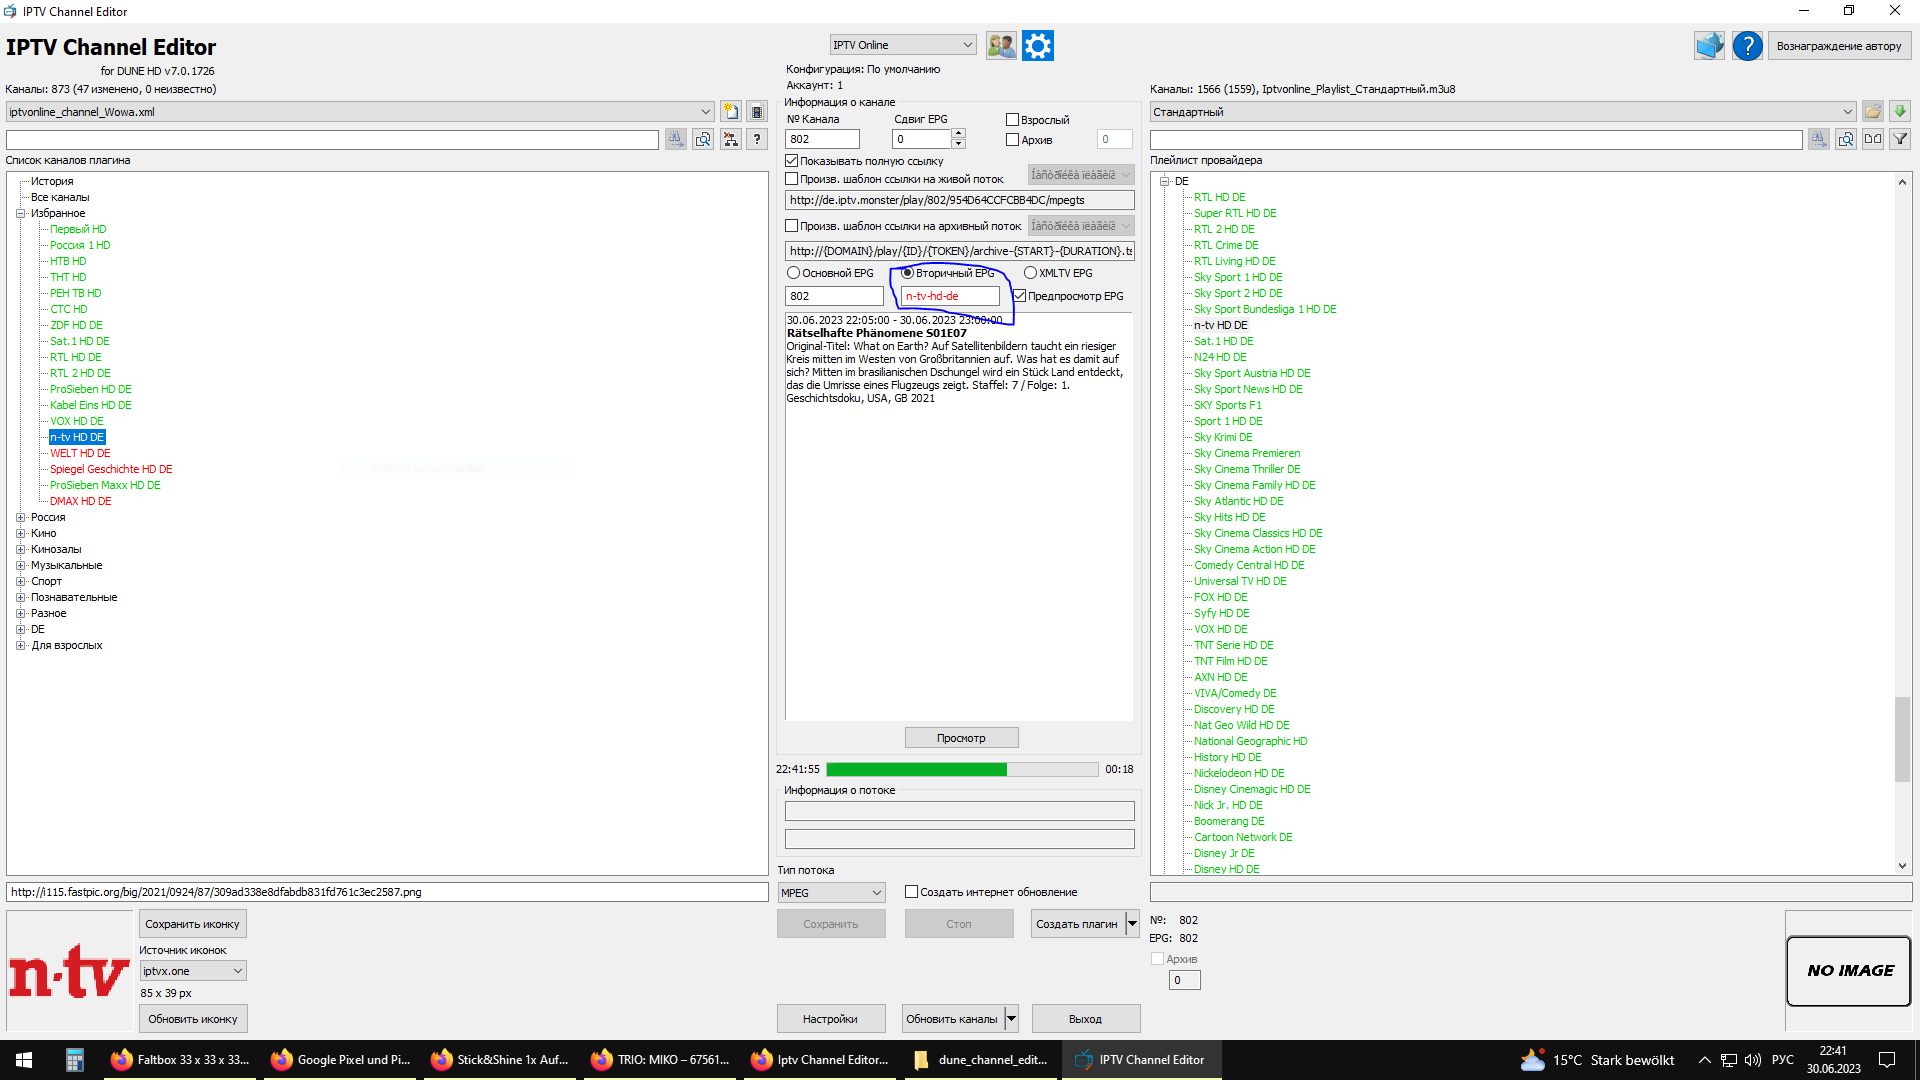1920x1080 pixels.
Task: Click the Настройки button
Action: pyautogui.click(x=830, y=1019)
